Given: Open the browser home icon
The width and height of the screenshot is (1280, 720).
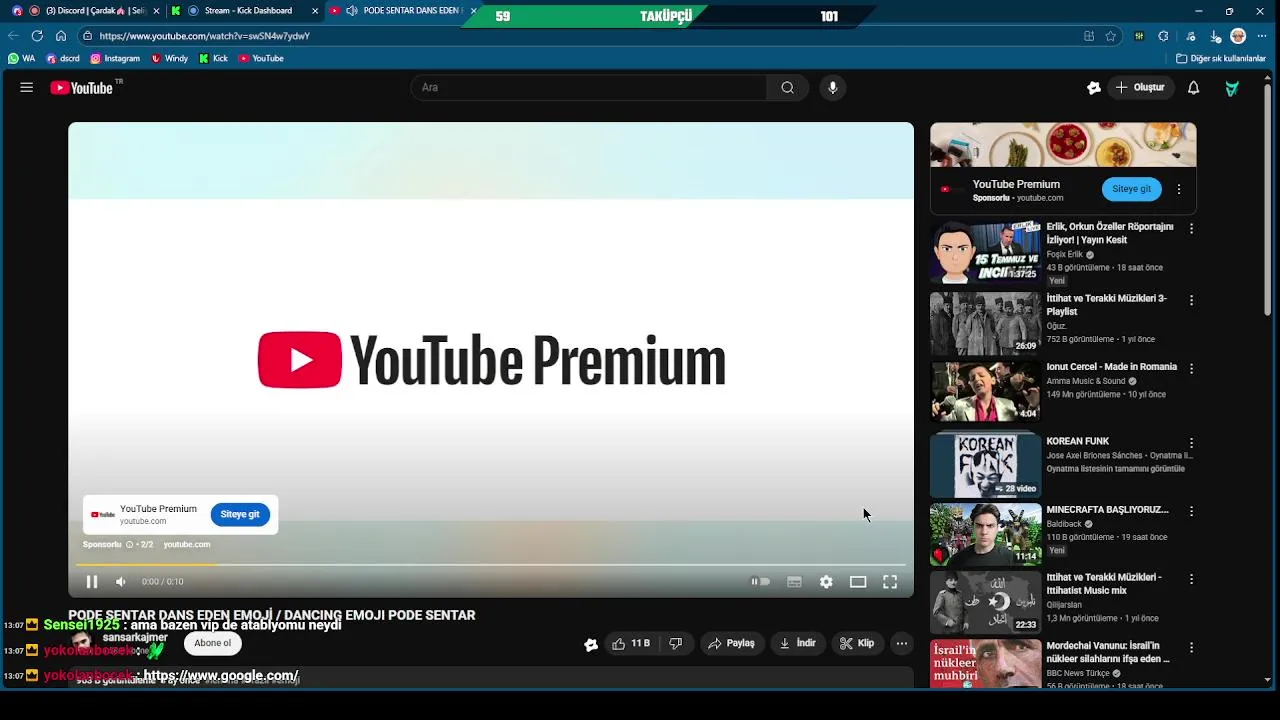Looking at the screenshot, I should [61, 36].
